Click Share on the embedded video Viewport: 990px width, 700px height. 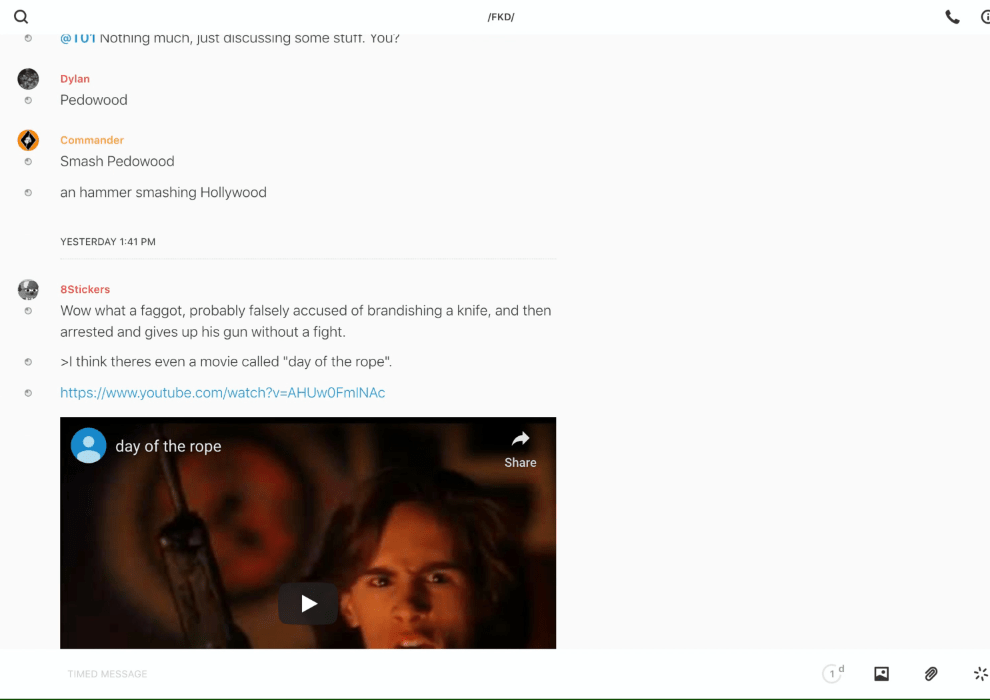click(520, 448)
